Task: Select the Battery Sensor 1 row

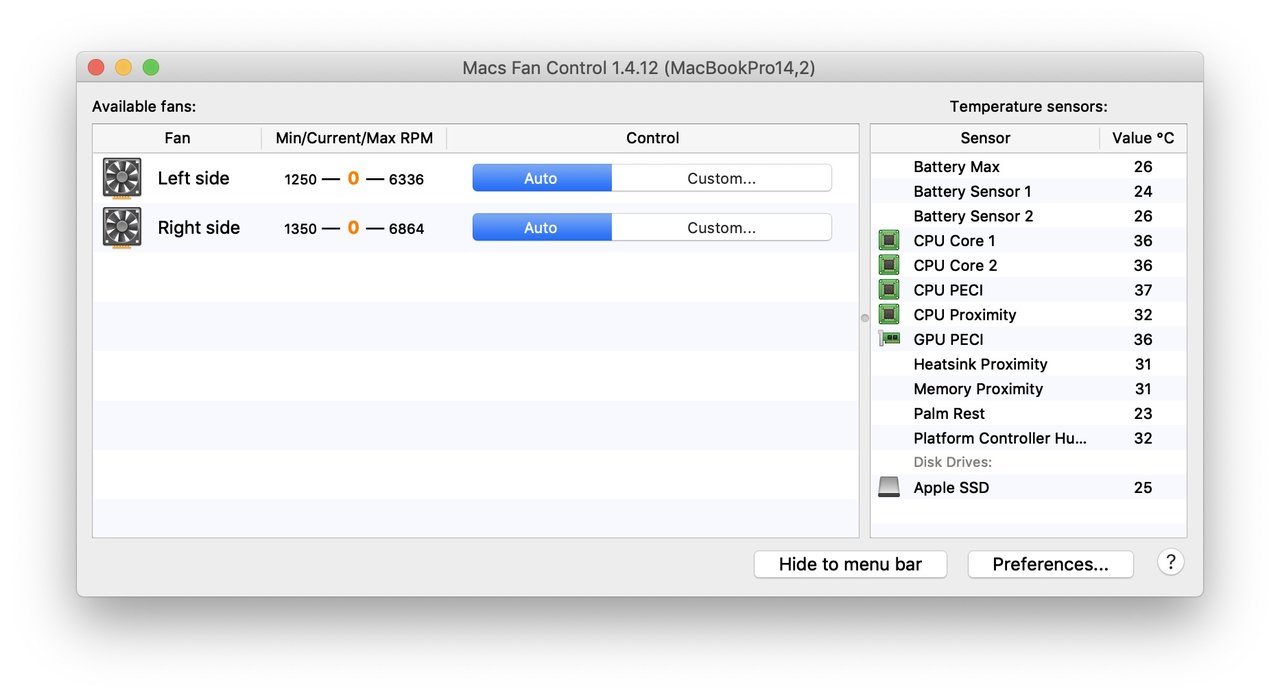Action: pos(1029,191)
